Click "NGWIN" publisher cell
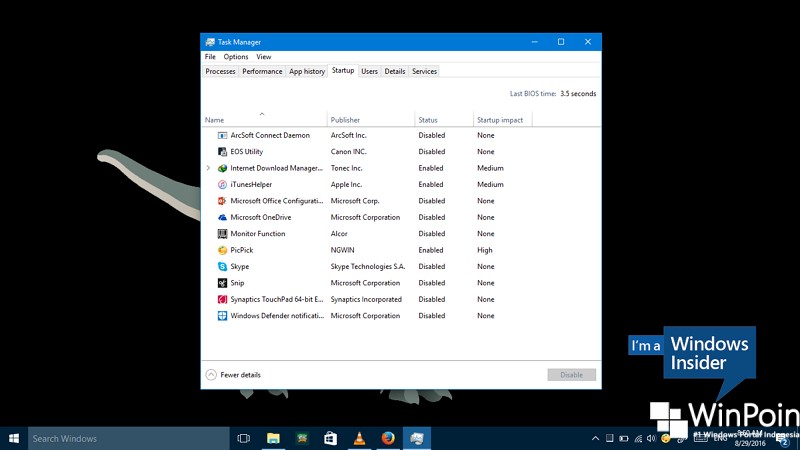The height and width of the screenshot is (450, 800). click(x=342, y=250)
